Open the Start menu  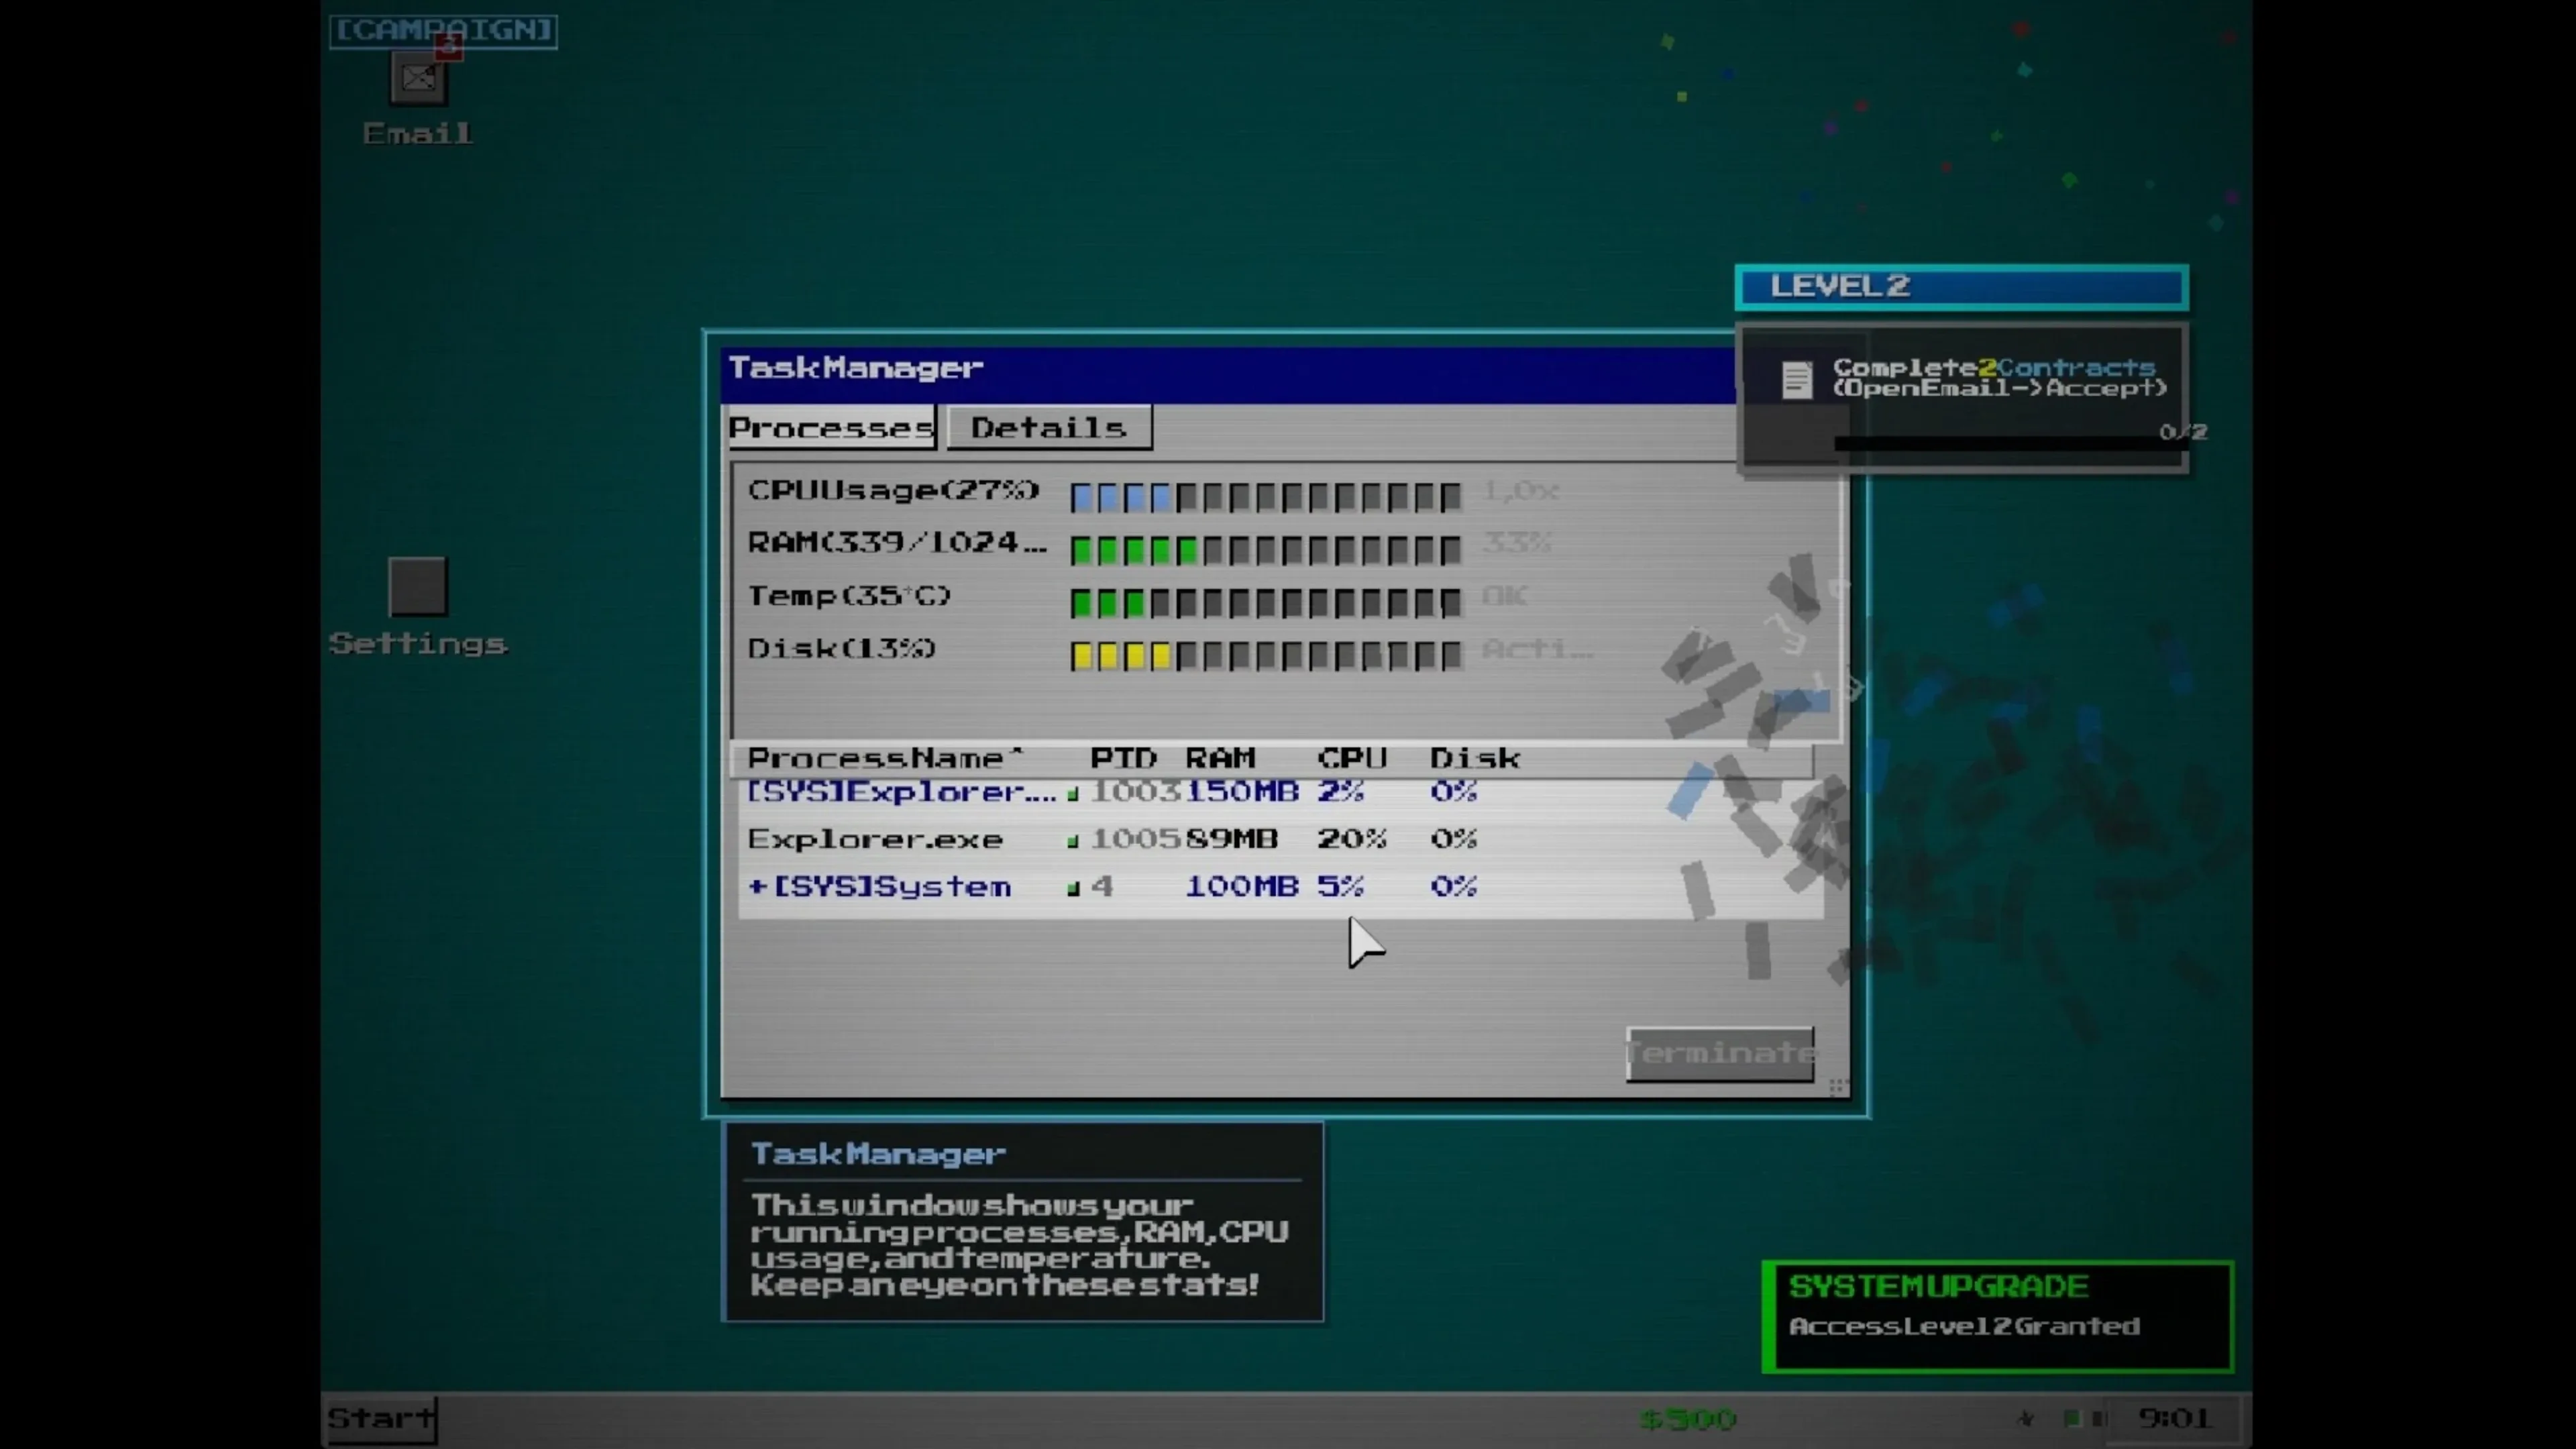click(x=381, y=1418)
